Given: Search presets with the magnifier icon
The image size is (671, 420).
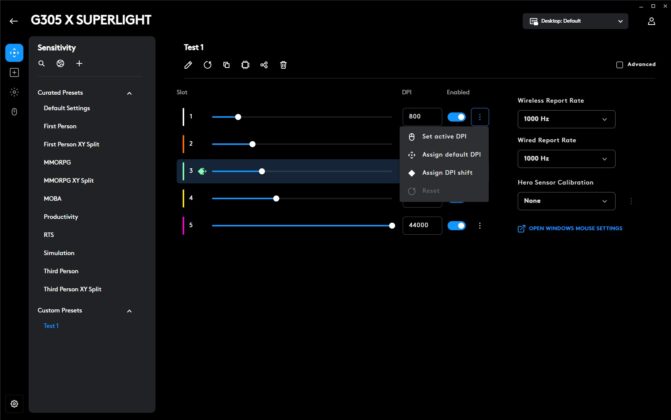Looking at the screenshot, I should (42, 63).
